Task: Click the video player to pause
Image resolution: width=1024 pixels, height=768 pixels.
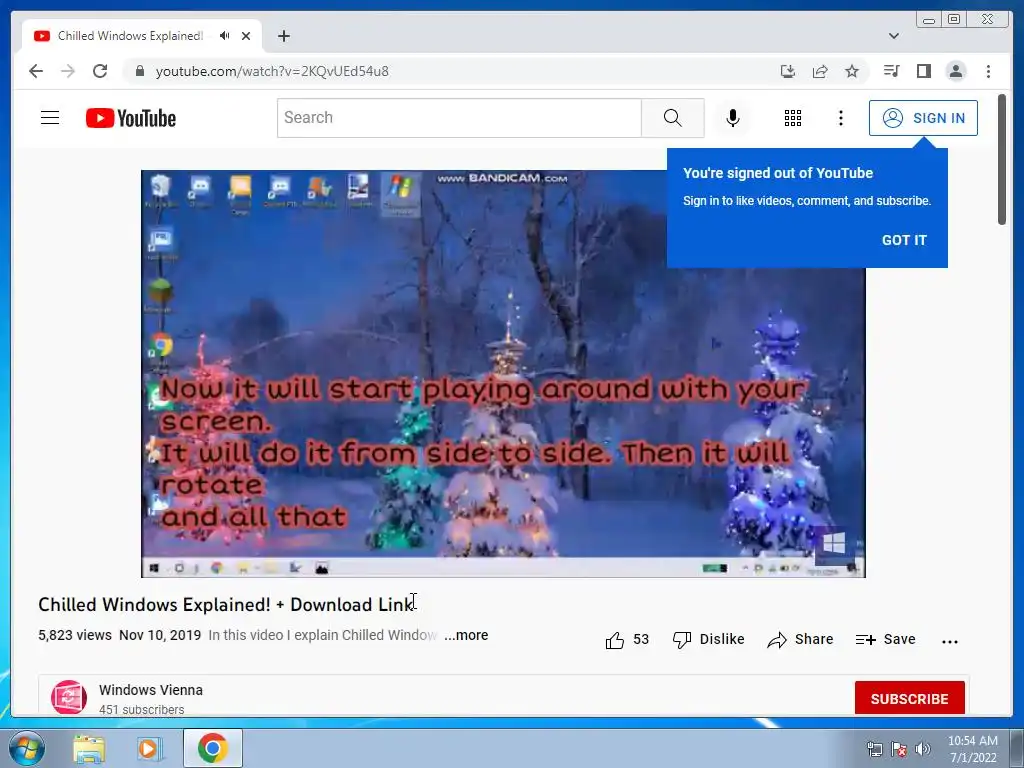Action: pyautogui.click(x=503, y=374)
